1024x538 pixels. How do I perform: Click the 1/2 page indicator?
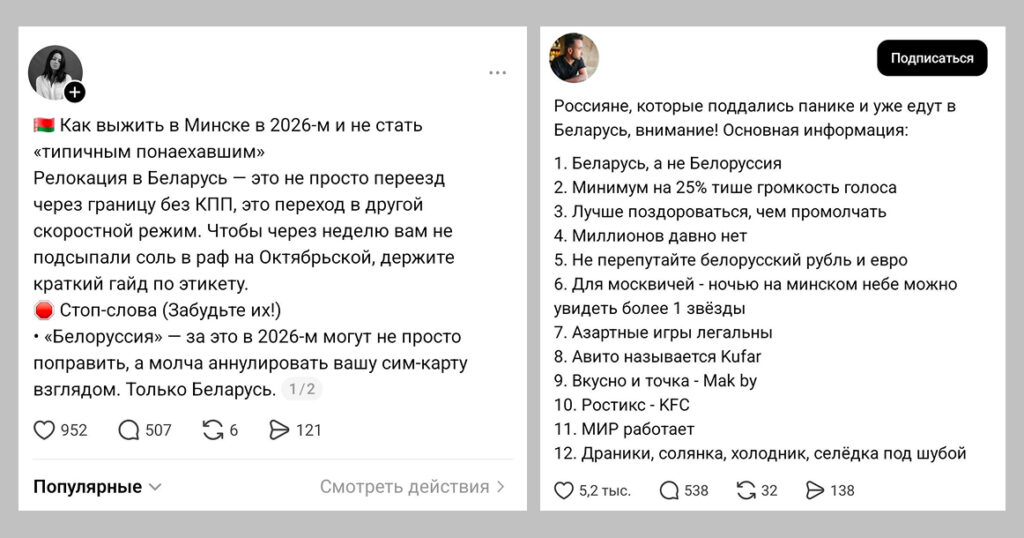[x=303, y=390]
